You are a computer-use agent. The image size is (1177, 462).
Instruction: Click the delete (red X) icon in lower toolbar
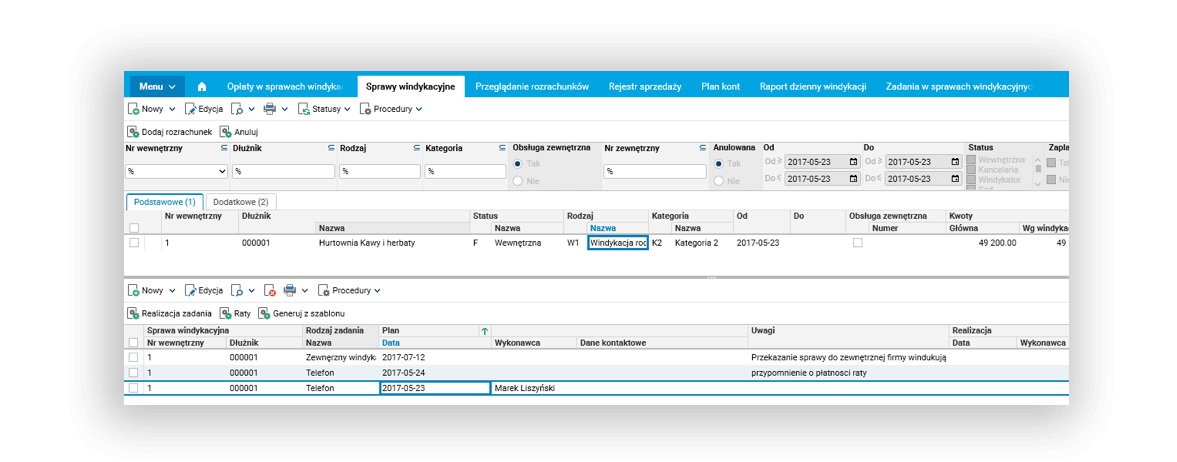point(271,290)
